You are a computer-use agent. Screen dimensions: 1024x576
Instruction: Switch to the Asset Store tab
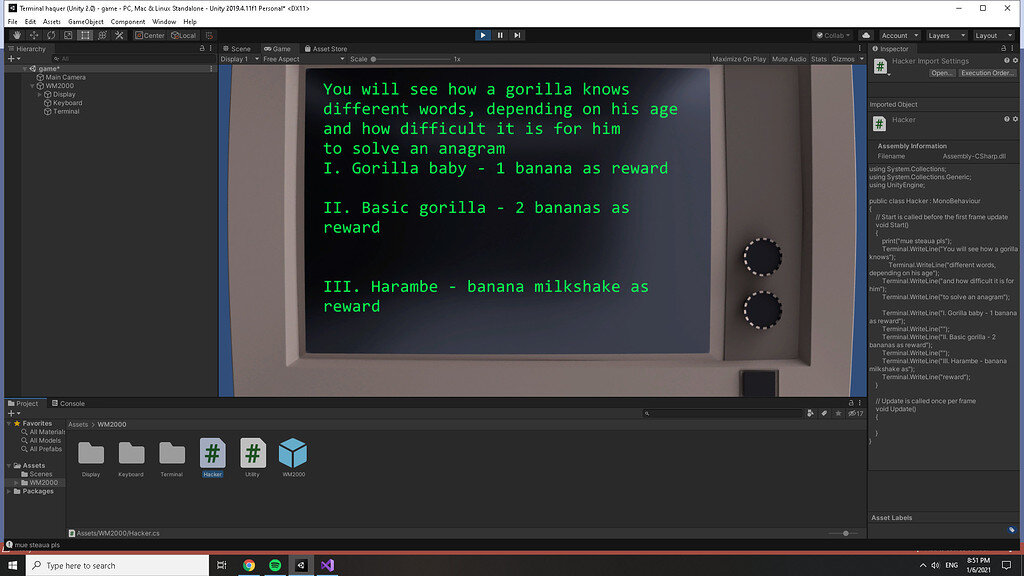(325, 48)
